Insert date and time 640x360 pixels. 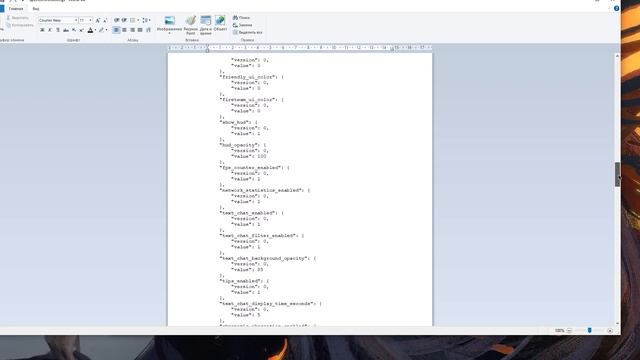[206, 25]
